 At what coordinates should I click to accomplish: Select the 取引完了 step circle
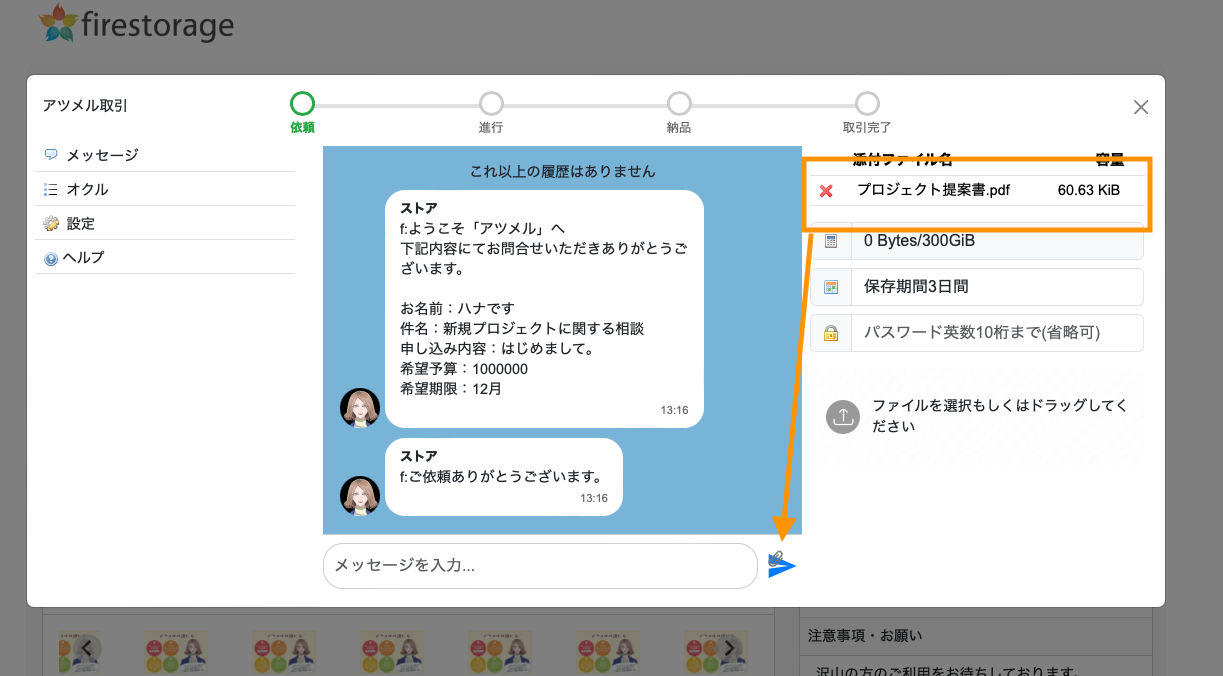coord(867,103)
